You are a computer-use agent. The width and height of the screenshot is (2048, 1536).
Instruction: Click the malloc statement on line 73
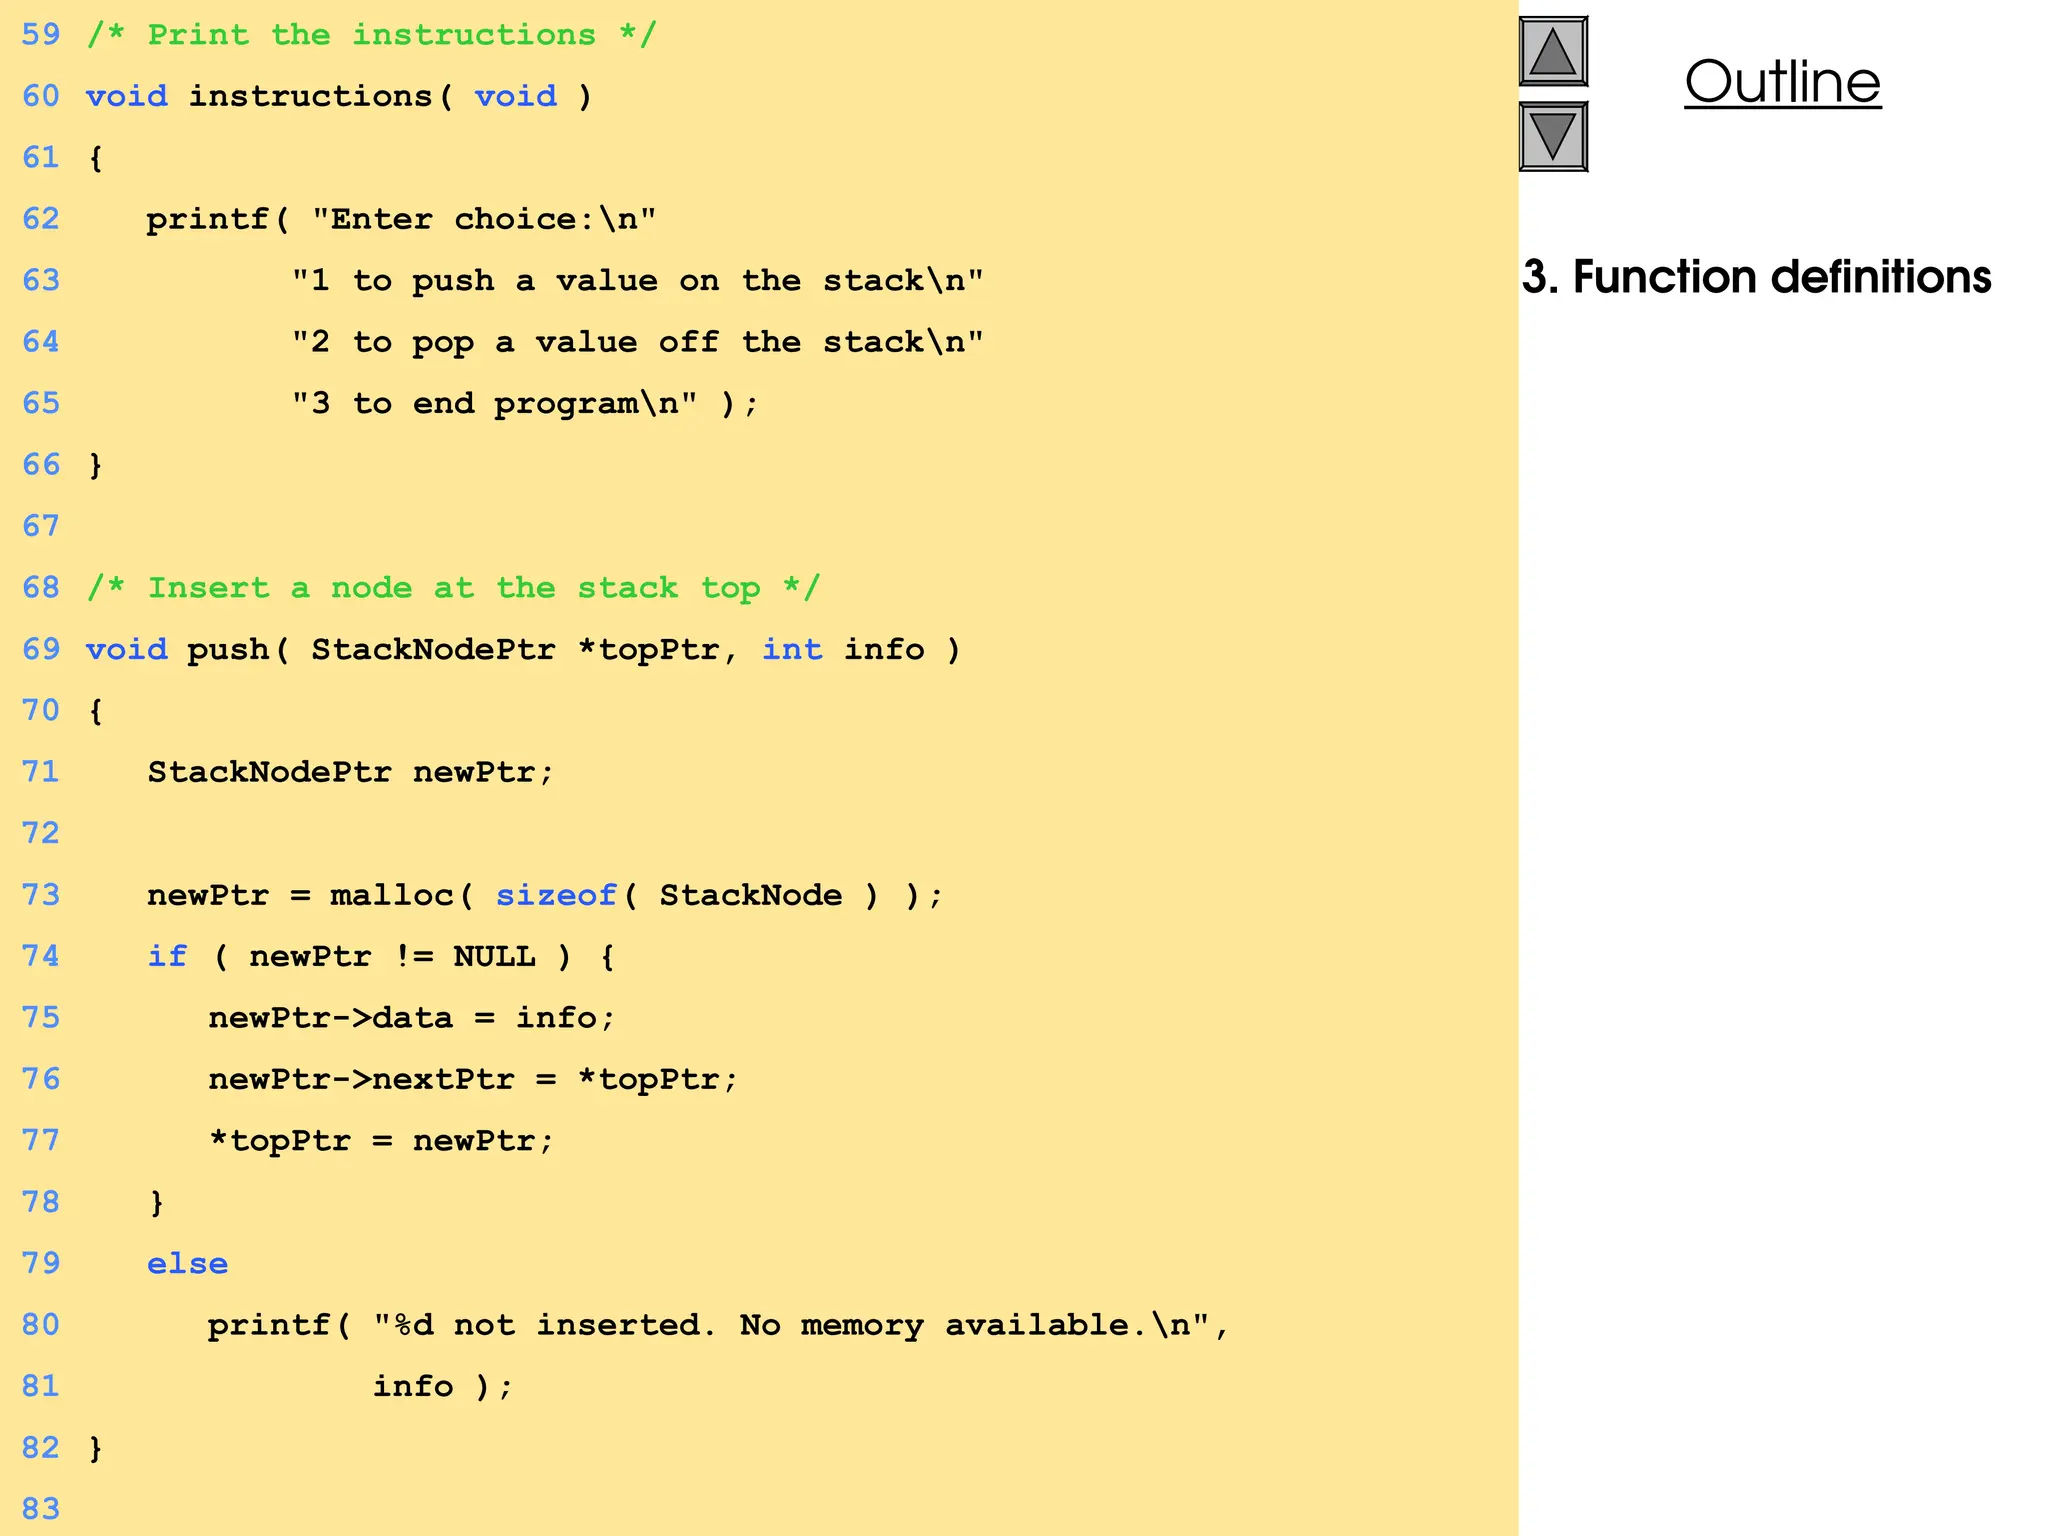pos(545,895)
